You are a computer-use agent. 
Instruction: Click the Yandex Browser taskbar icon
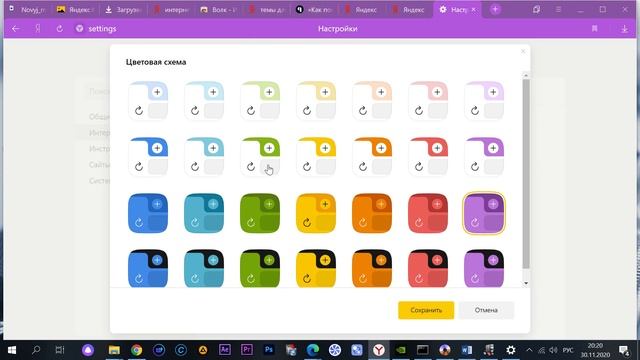coord(379,350)
